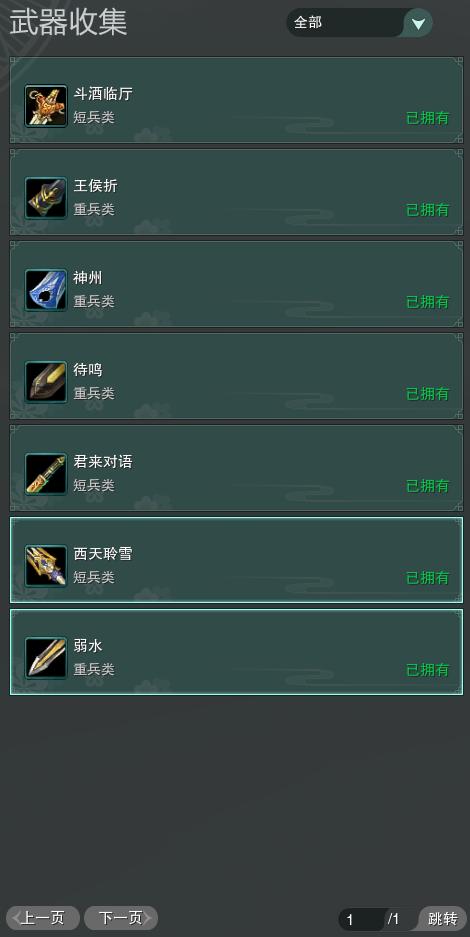This screenshot has height=937, width=470.
Task: Click 已拥有 status on 神州 row
Action: tap(428, 302)
